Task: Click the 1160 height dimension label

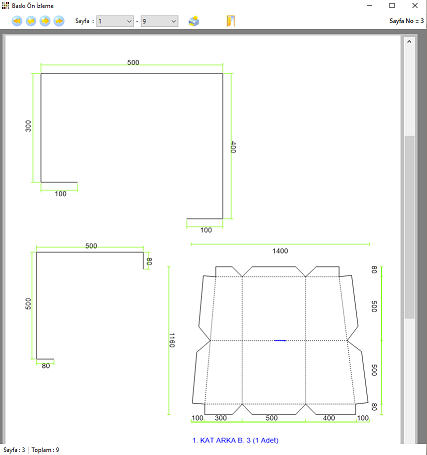Action: [x=172, y=340]
